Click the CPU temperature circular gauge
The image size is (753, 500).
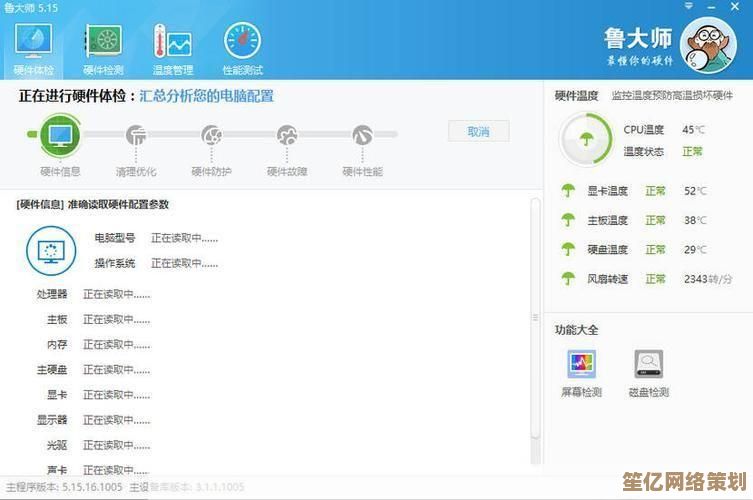coord(584,140)
